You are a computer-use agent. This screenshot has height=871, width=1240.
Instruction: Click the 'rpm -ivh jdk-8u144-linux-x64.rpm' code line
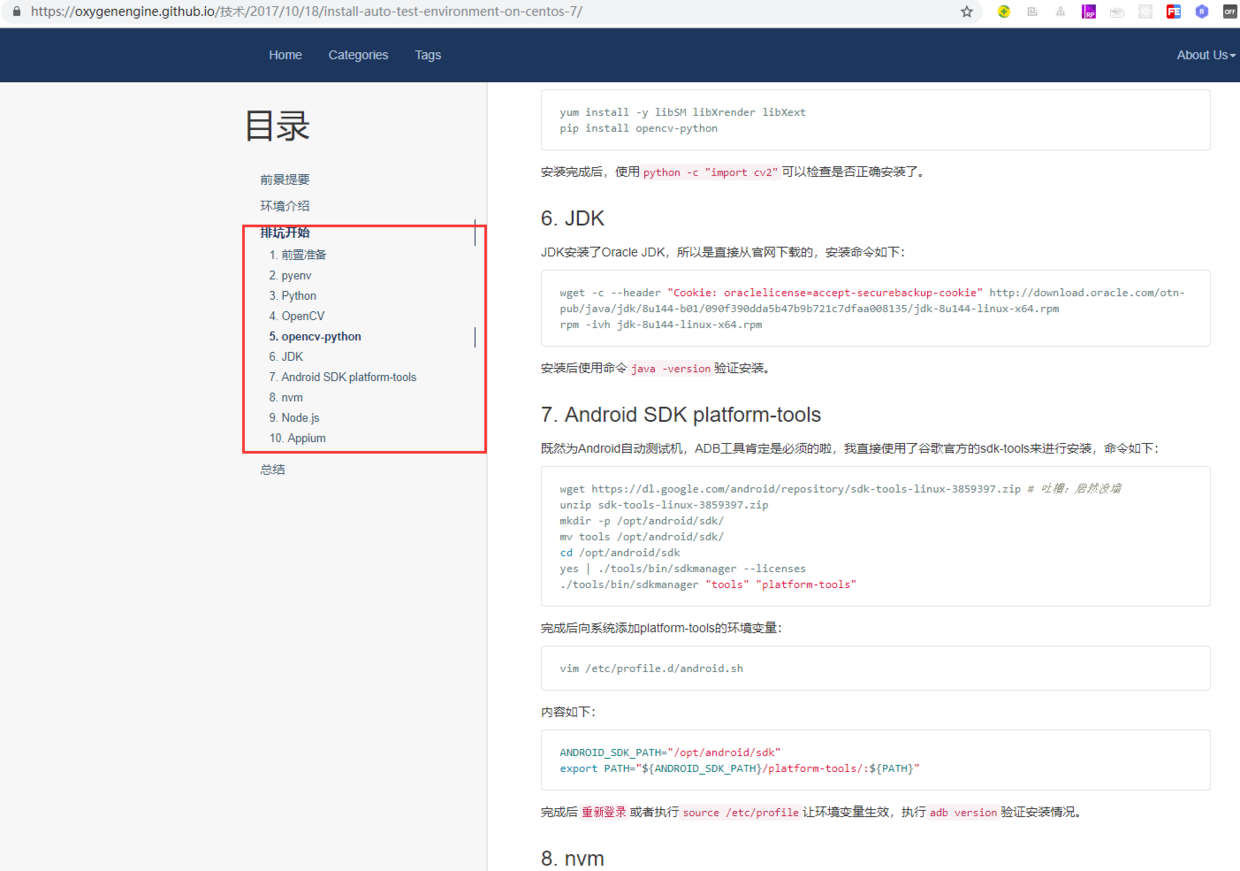(660, 324)
